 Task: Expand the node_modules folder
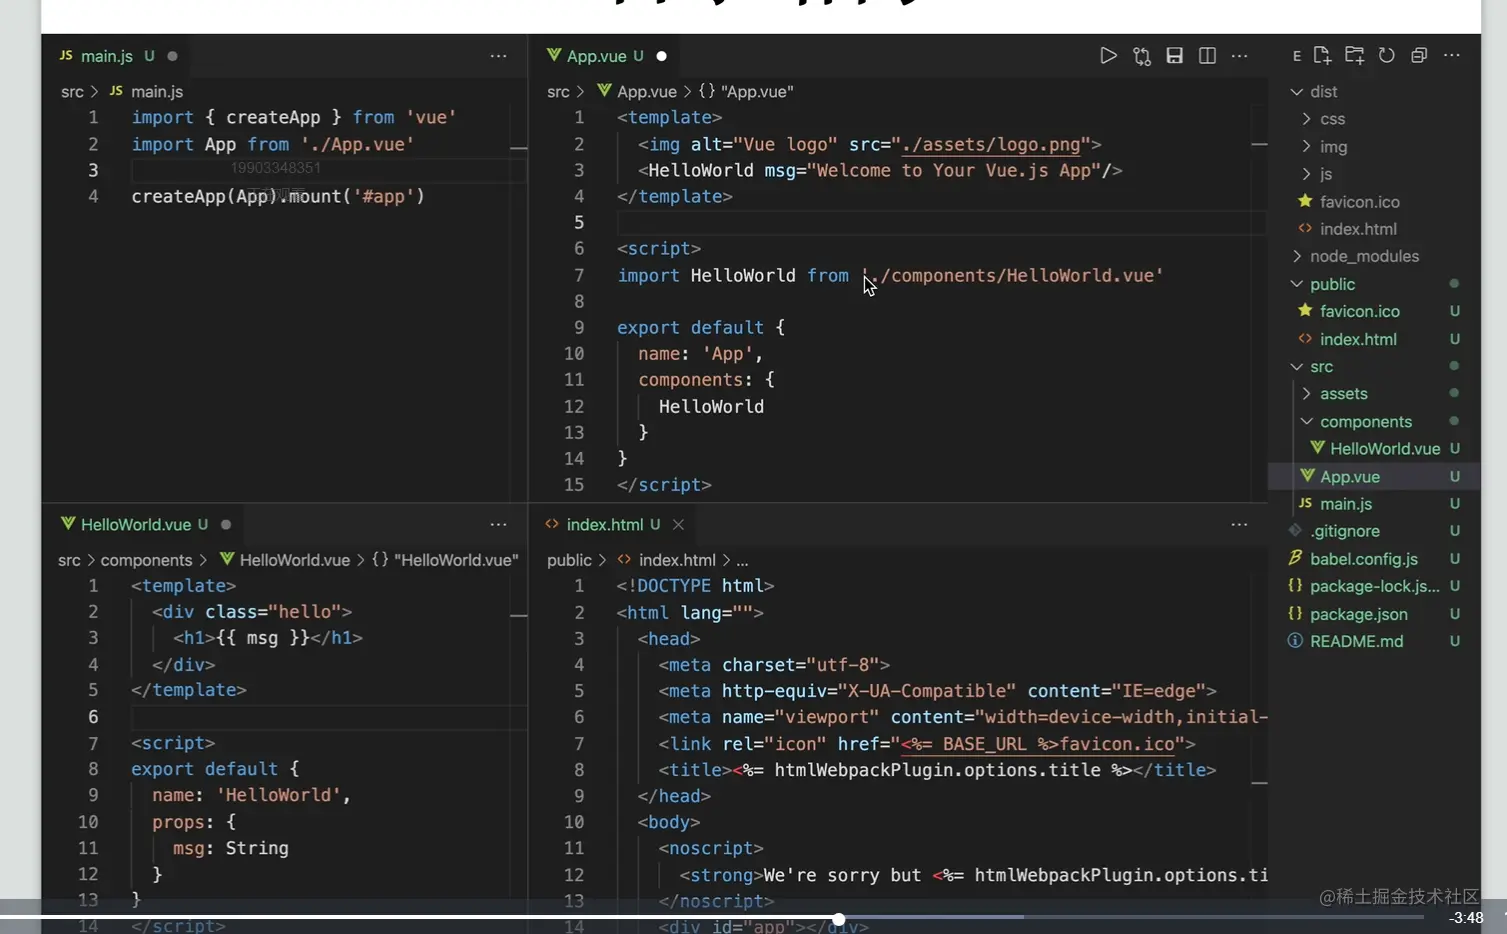[1297, 256]
